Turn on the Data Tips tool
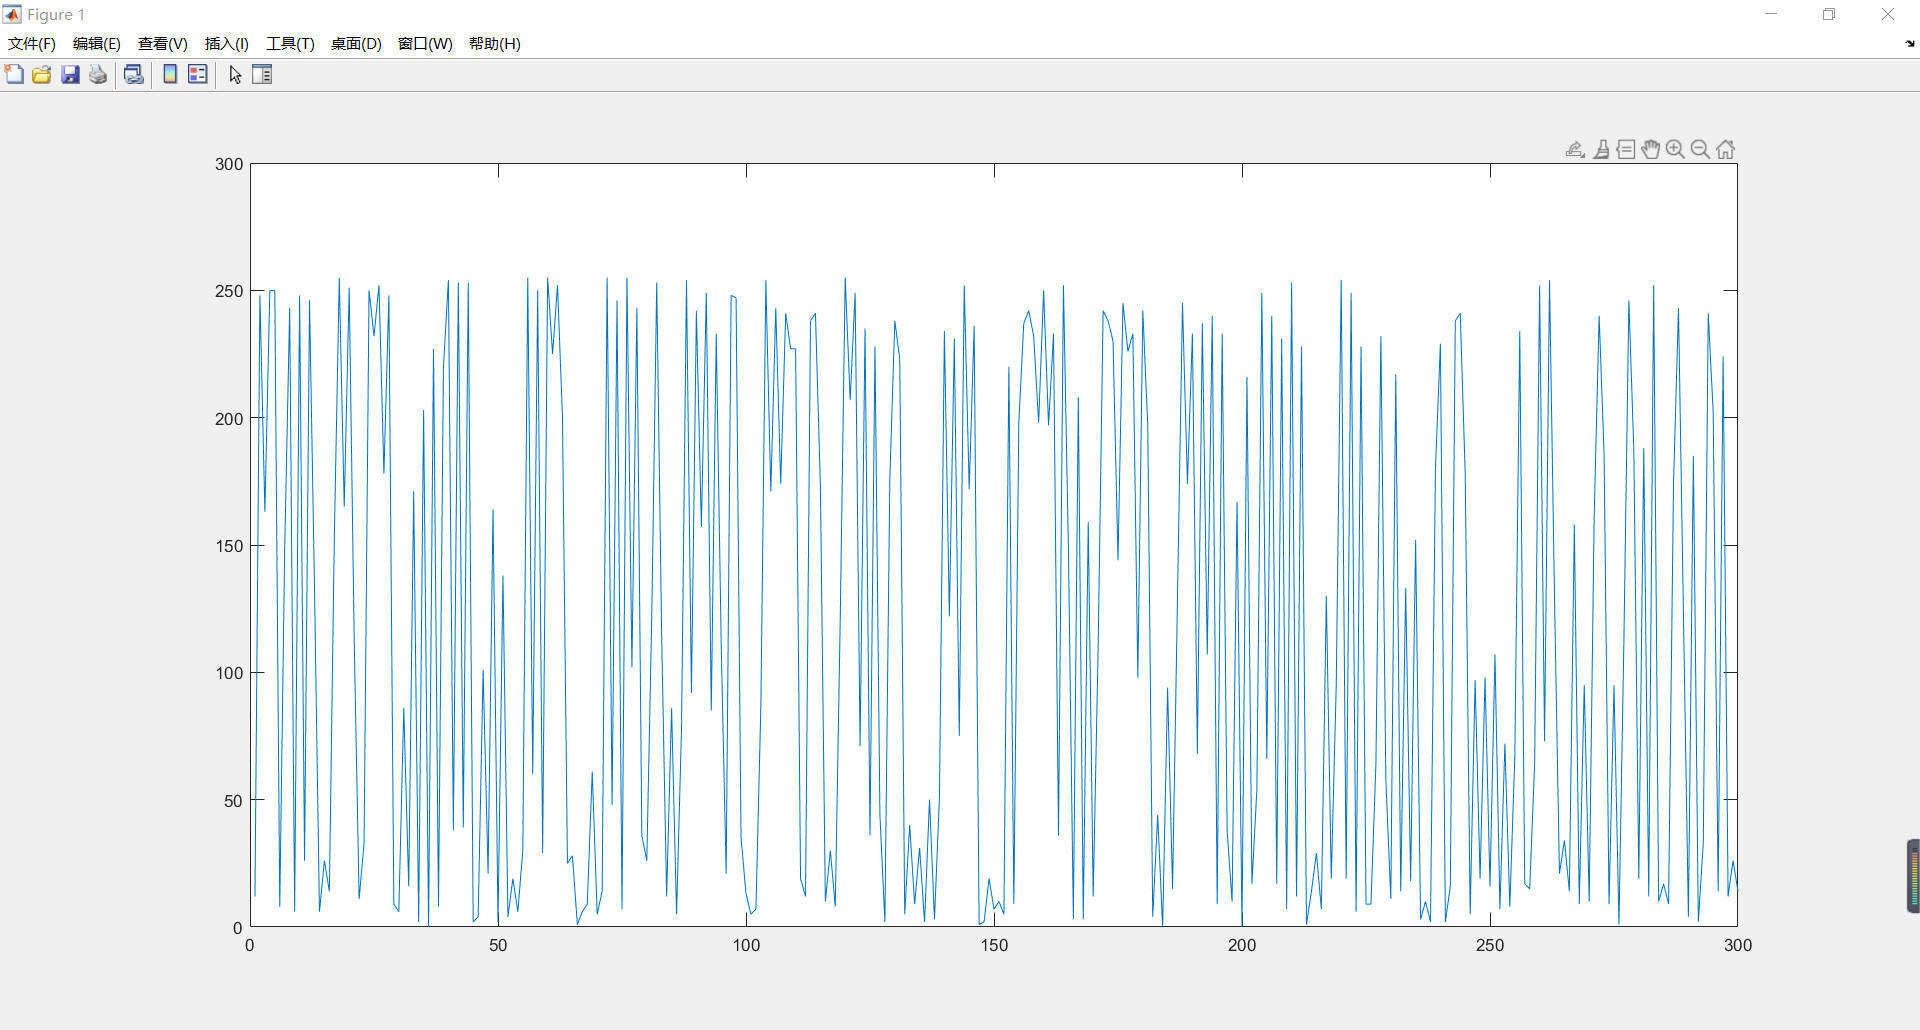Screen dimensions: 1920x1030 [1626, 149]
